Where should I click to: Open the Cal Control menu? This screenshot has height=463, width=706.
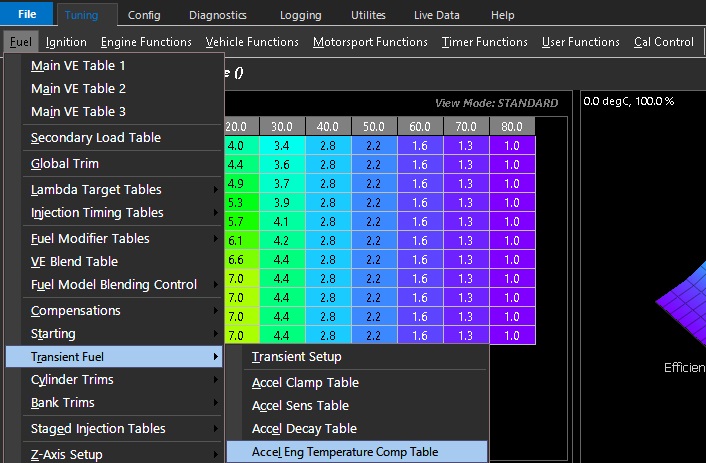click(664, 42)
